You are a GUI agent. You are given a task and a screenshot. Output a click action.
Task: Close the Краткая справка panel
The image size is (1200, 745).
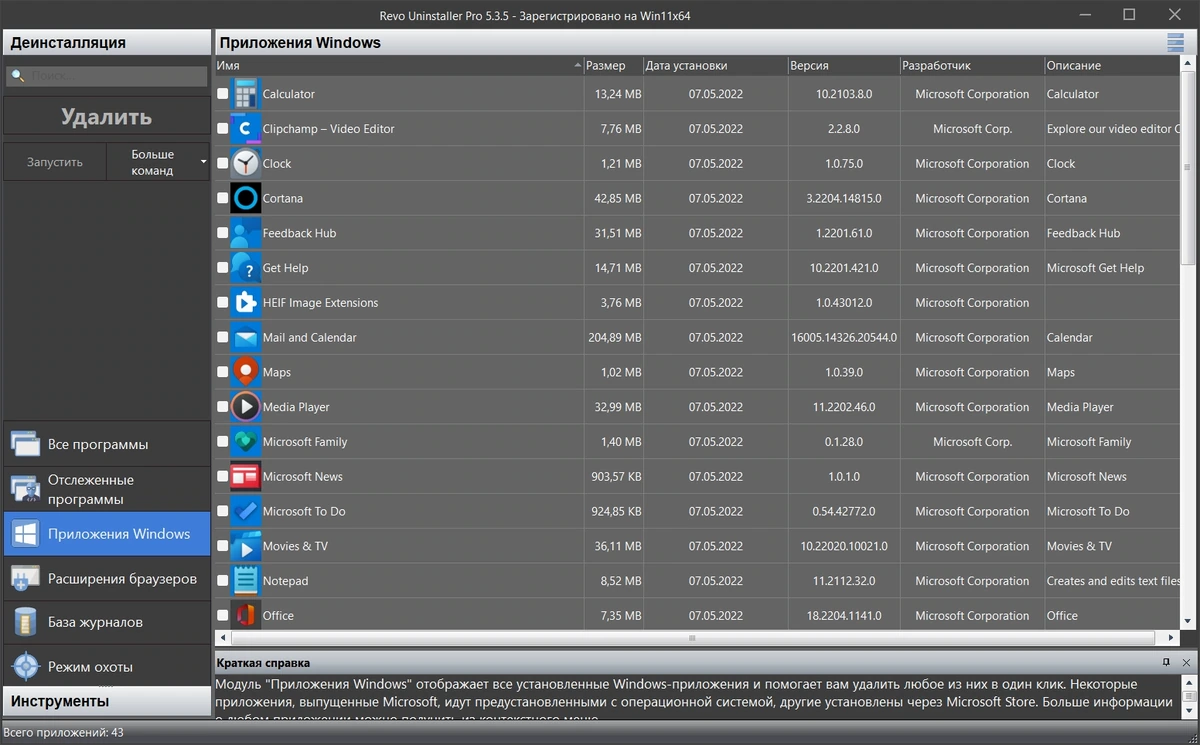pos(1186,662)
